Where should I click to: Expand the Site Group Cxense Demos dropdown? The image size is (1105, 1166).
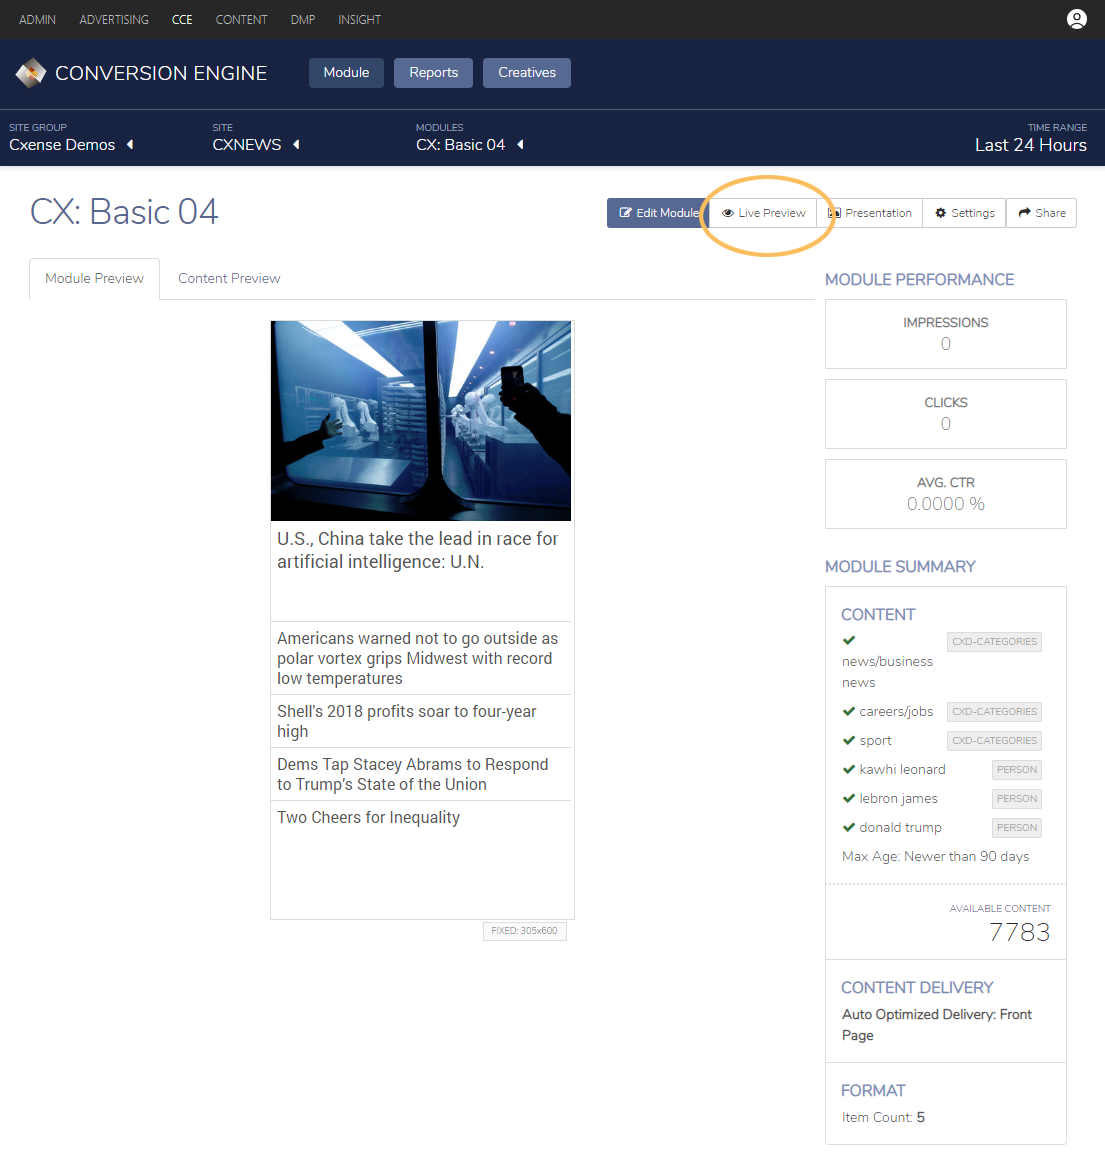130,144
